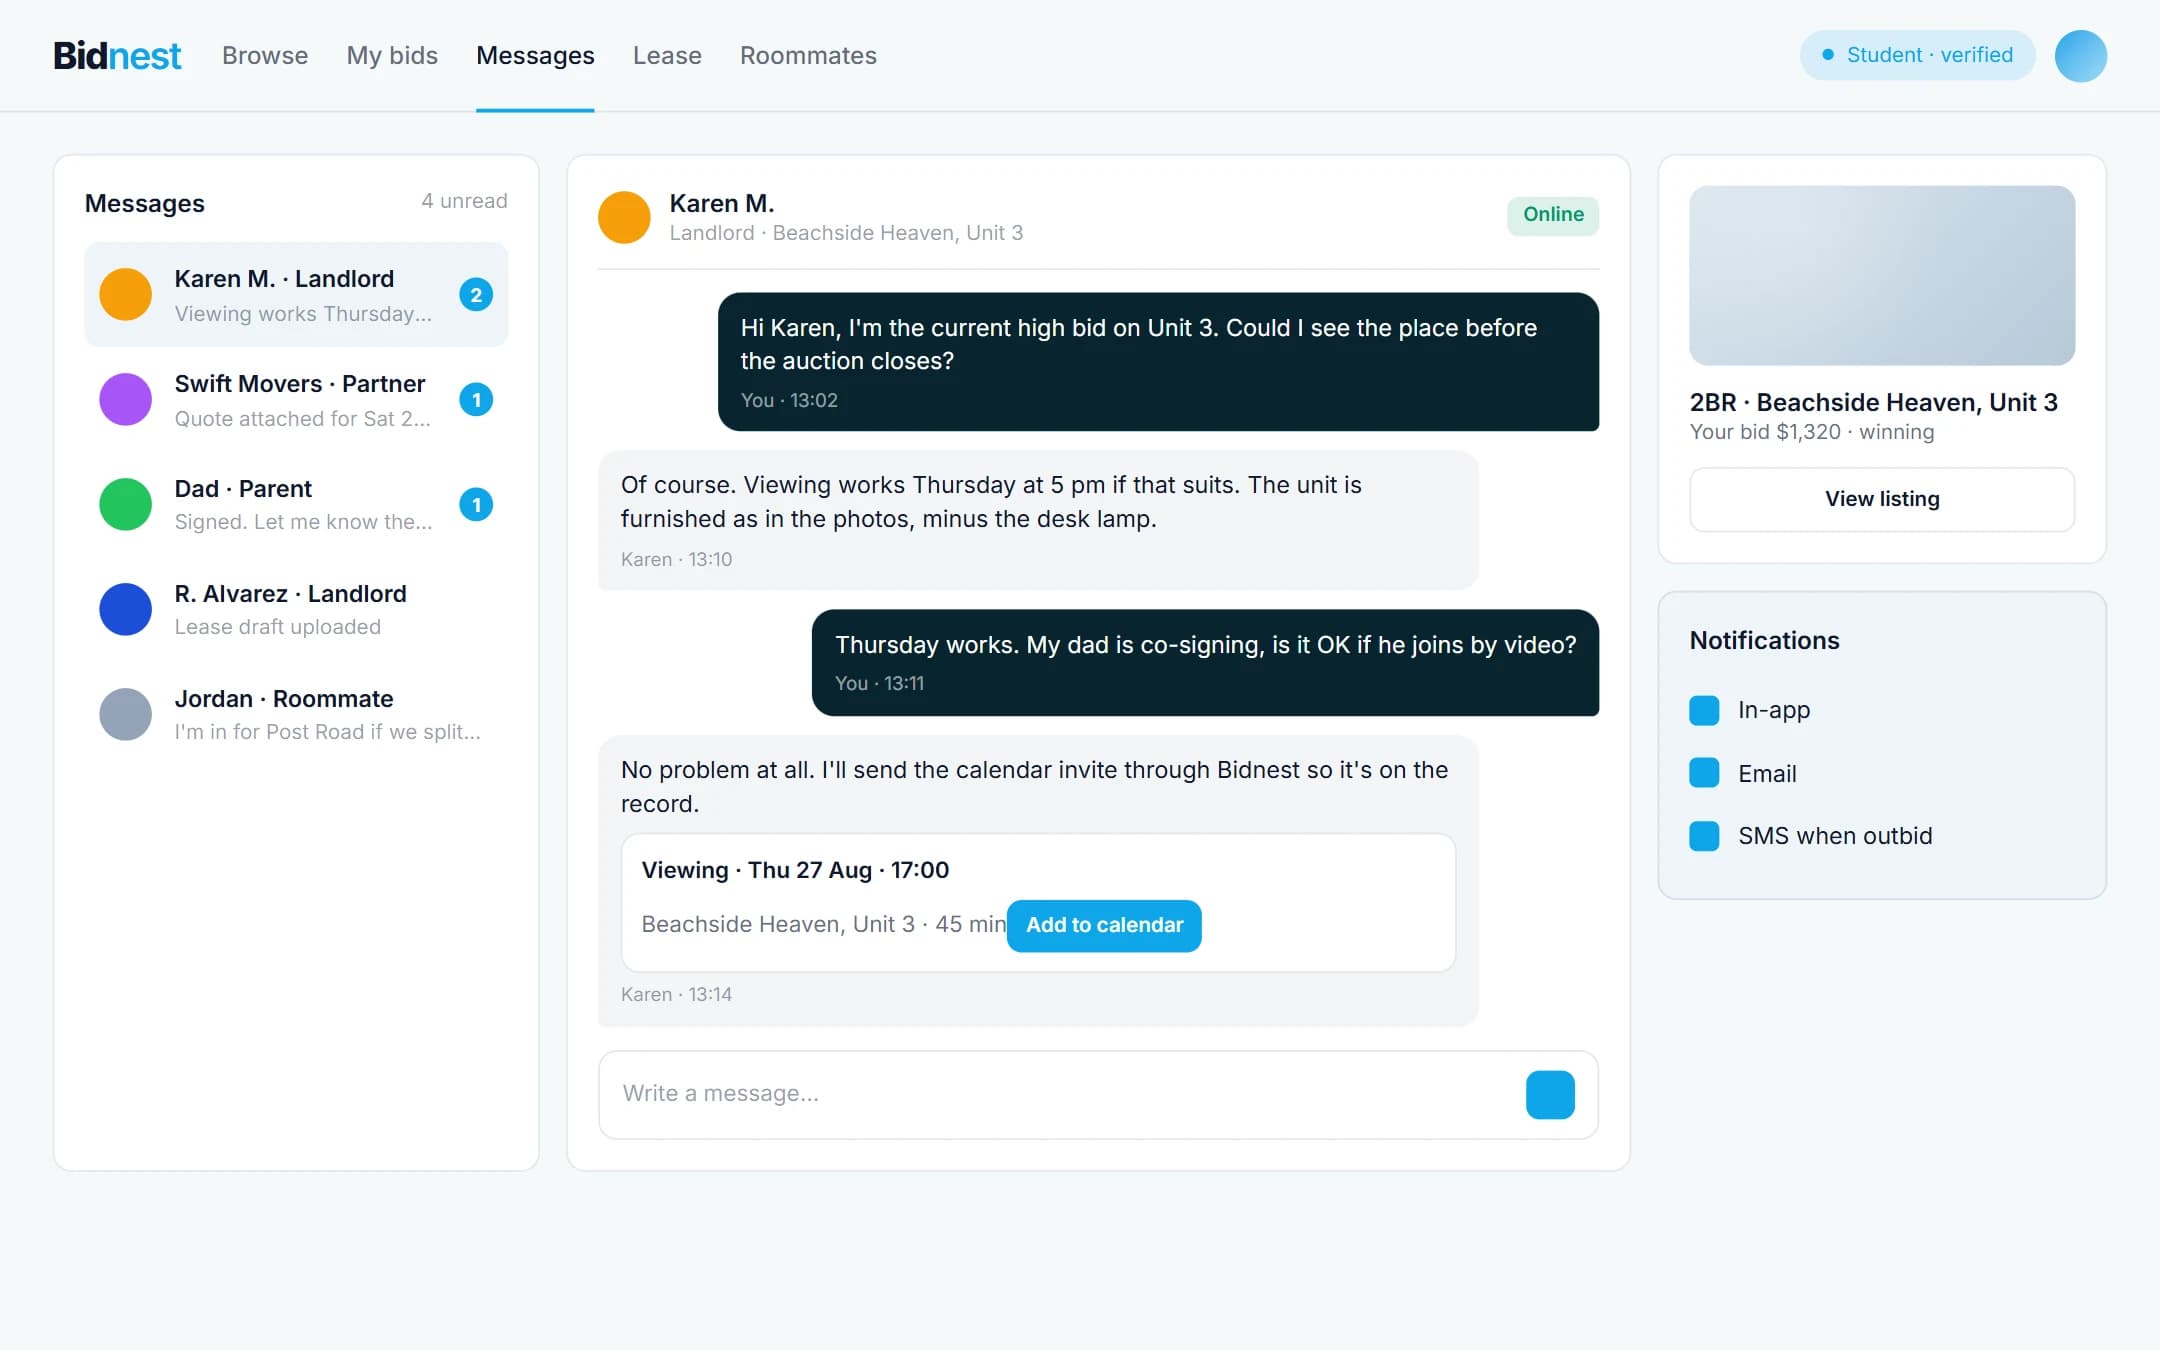Click R. Alvarez blue avatar
The image size is (2160, 1350).
pyautogui.click(x=125, y=609)
